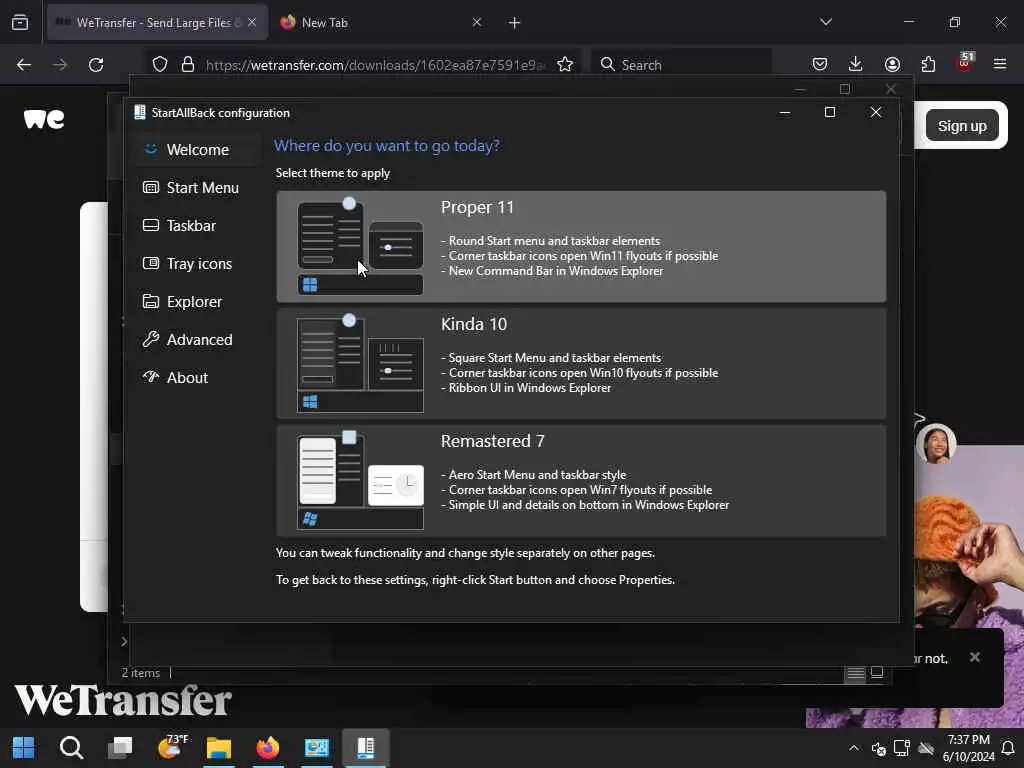The height and width of the screenshot is (768, 1024).
Task: Open the clock showing 7:37 PM
Action: coord(968,748)
